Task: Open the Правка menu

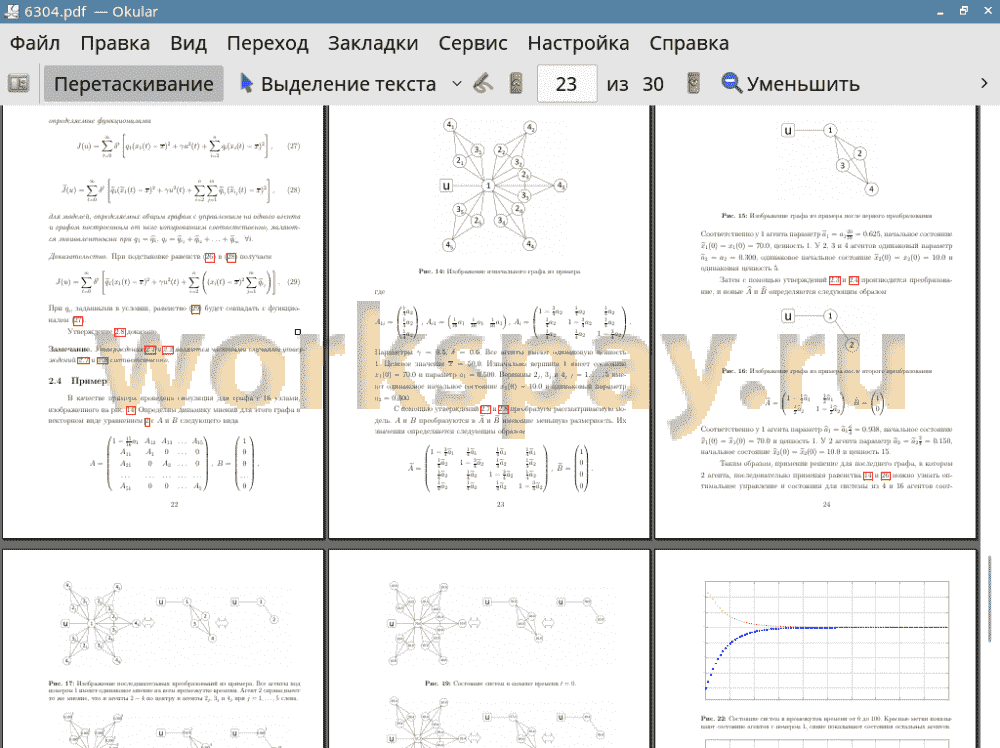Action: coord(115,43)
